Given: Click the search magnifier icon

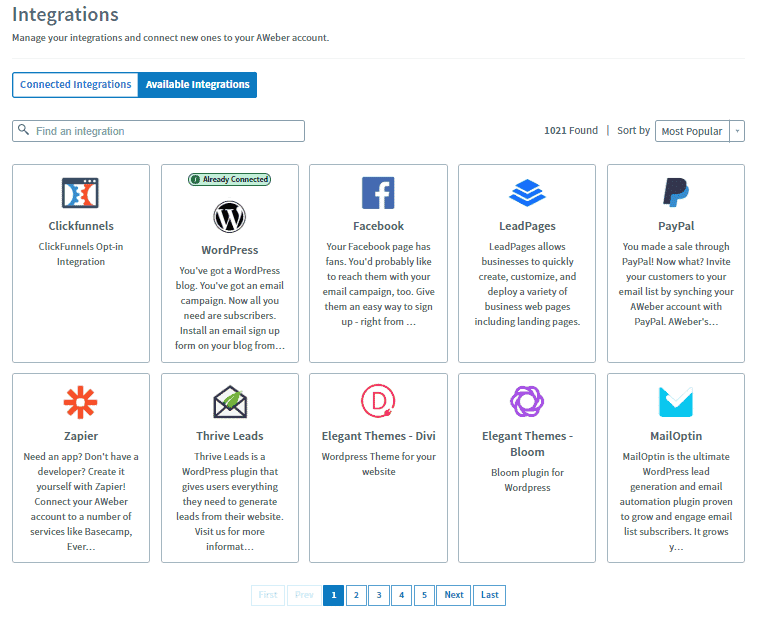Looking at the screenshot, I should coord(23,130).
